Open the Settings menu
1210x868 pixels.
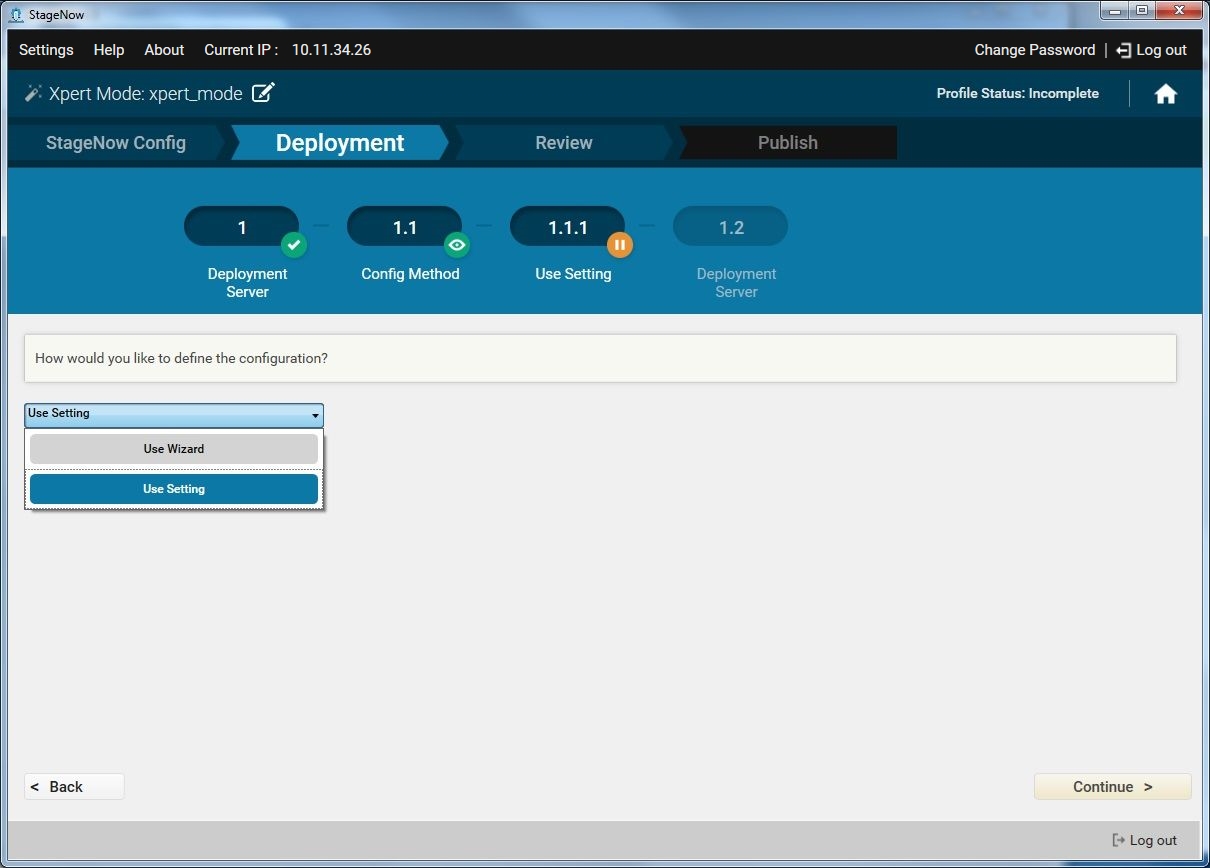point(46,50)
